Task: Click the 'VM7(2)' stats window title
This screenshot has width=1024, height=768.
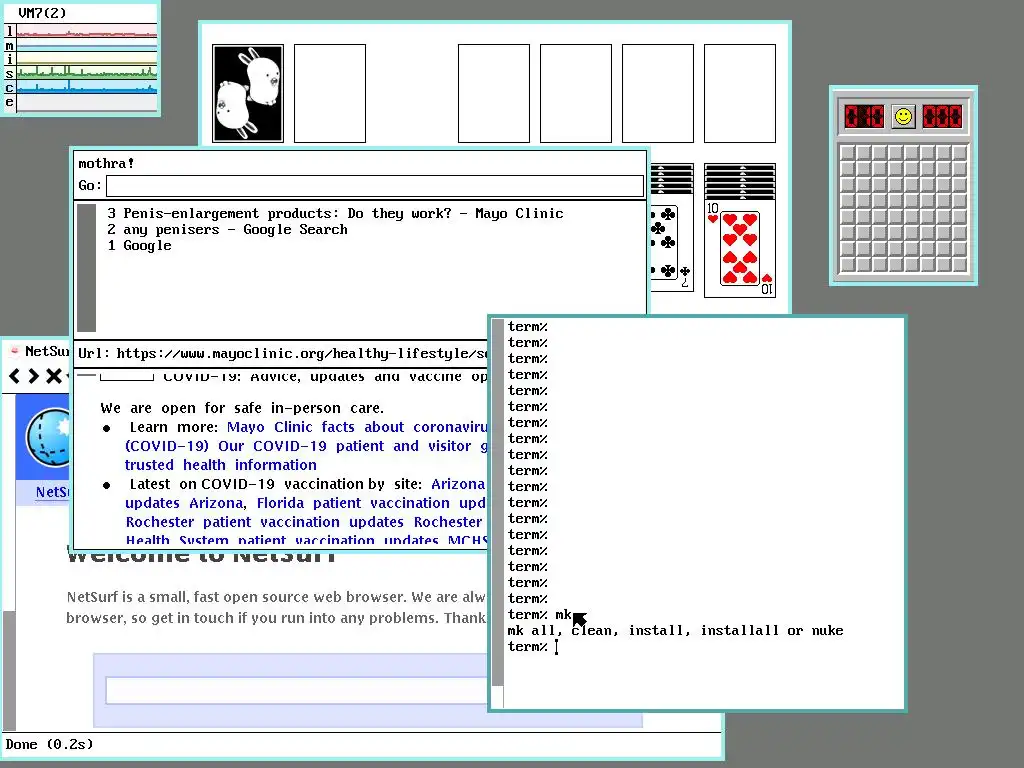Action: point(42,13)
